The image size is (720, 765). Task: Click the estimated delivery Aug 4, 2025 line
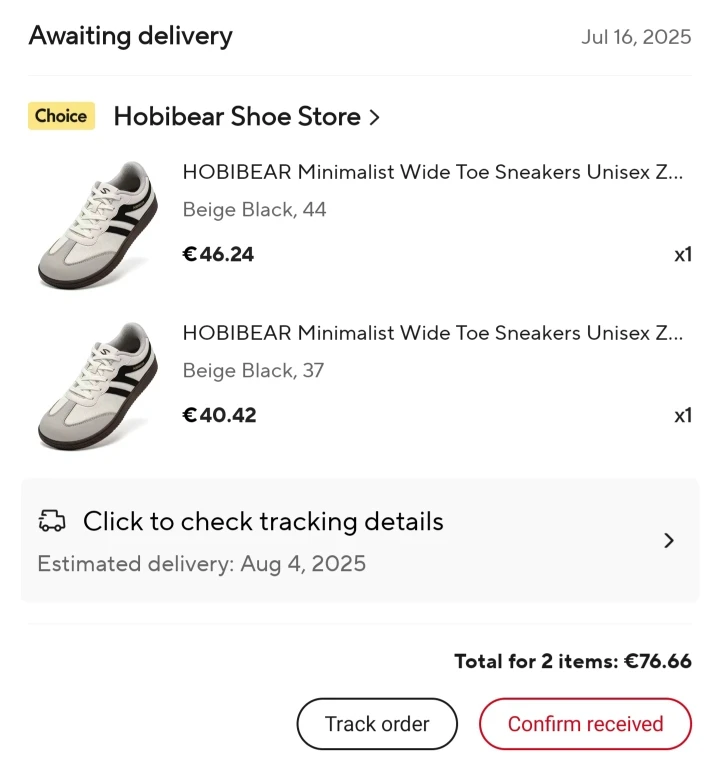(x=201, y=564)
